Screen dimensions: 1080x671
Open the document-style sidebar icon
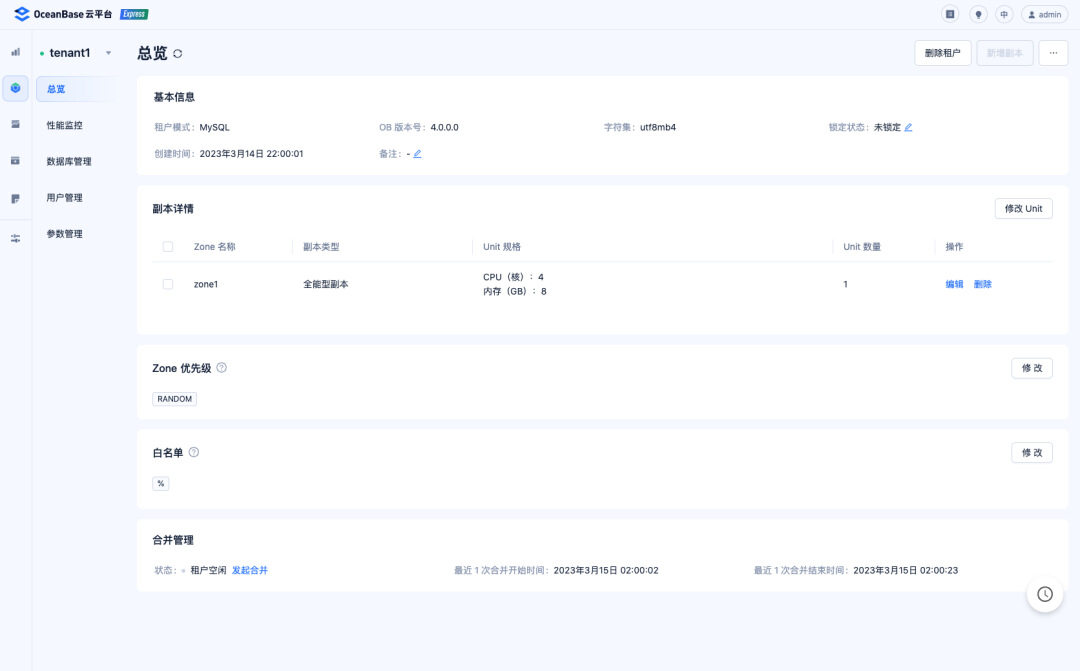pyautogui.click(x=15, y=198)
